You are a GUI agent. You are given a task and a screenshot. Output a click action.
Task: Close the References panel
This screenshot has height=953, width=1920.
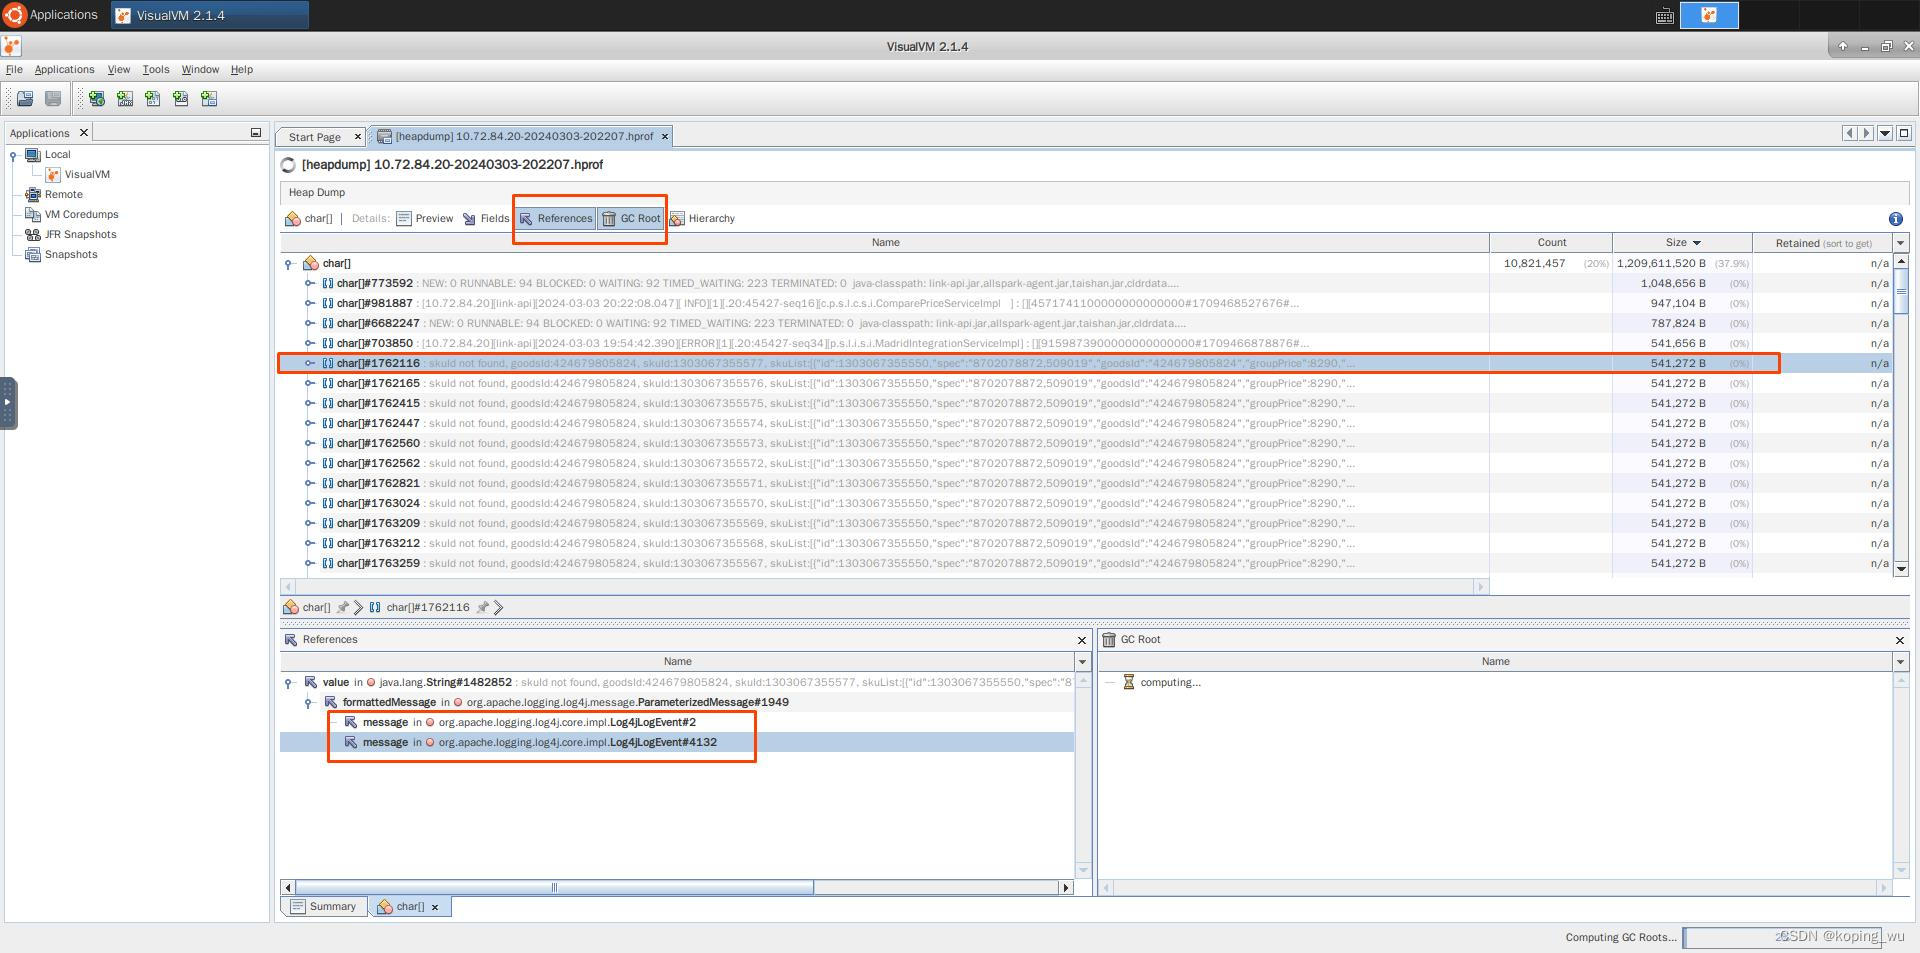coord(1081,640)
